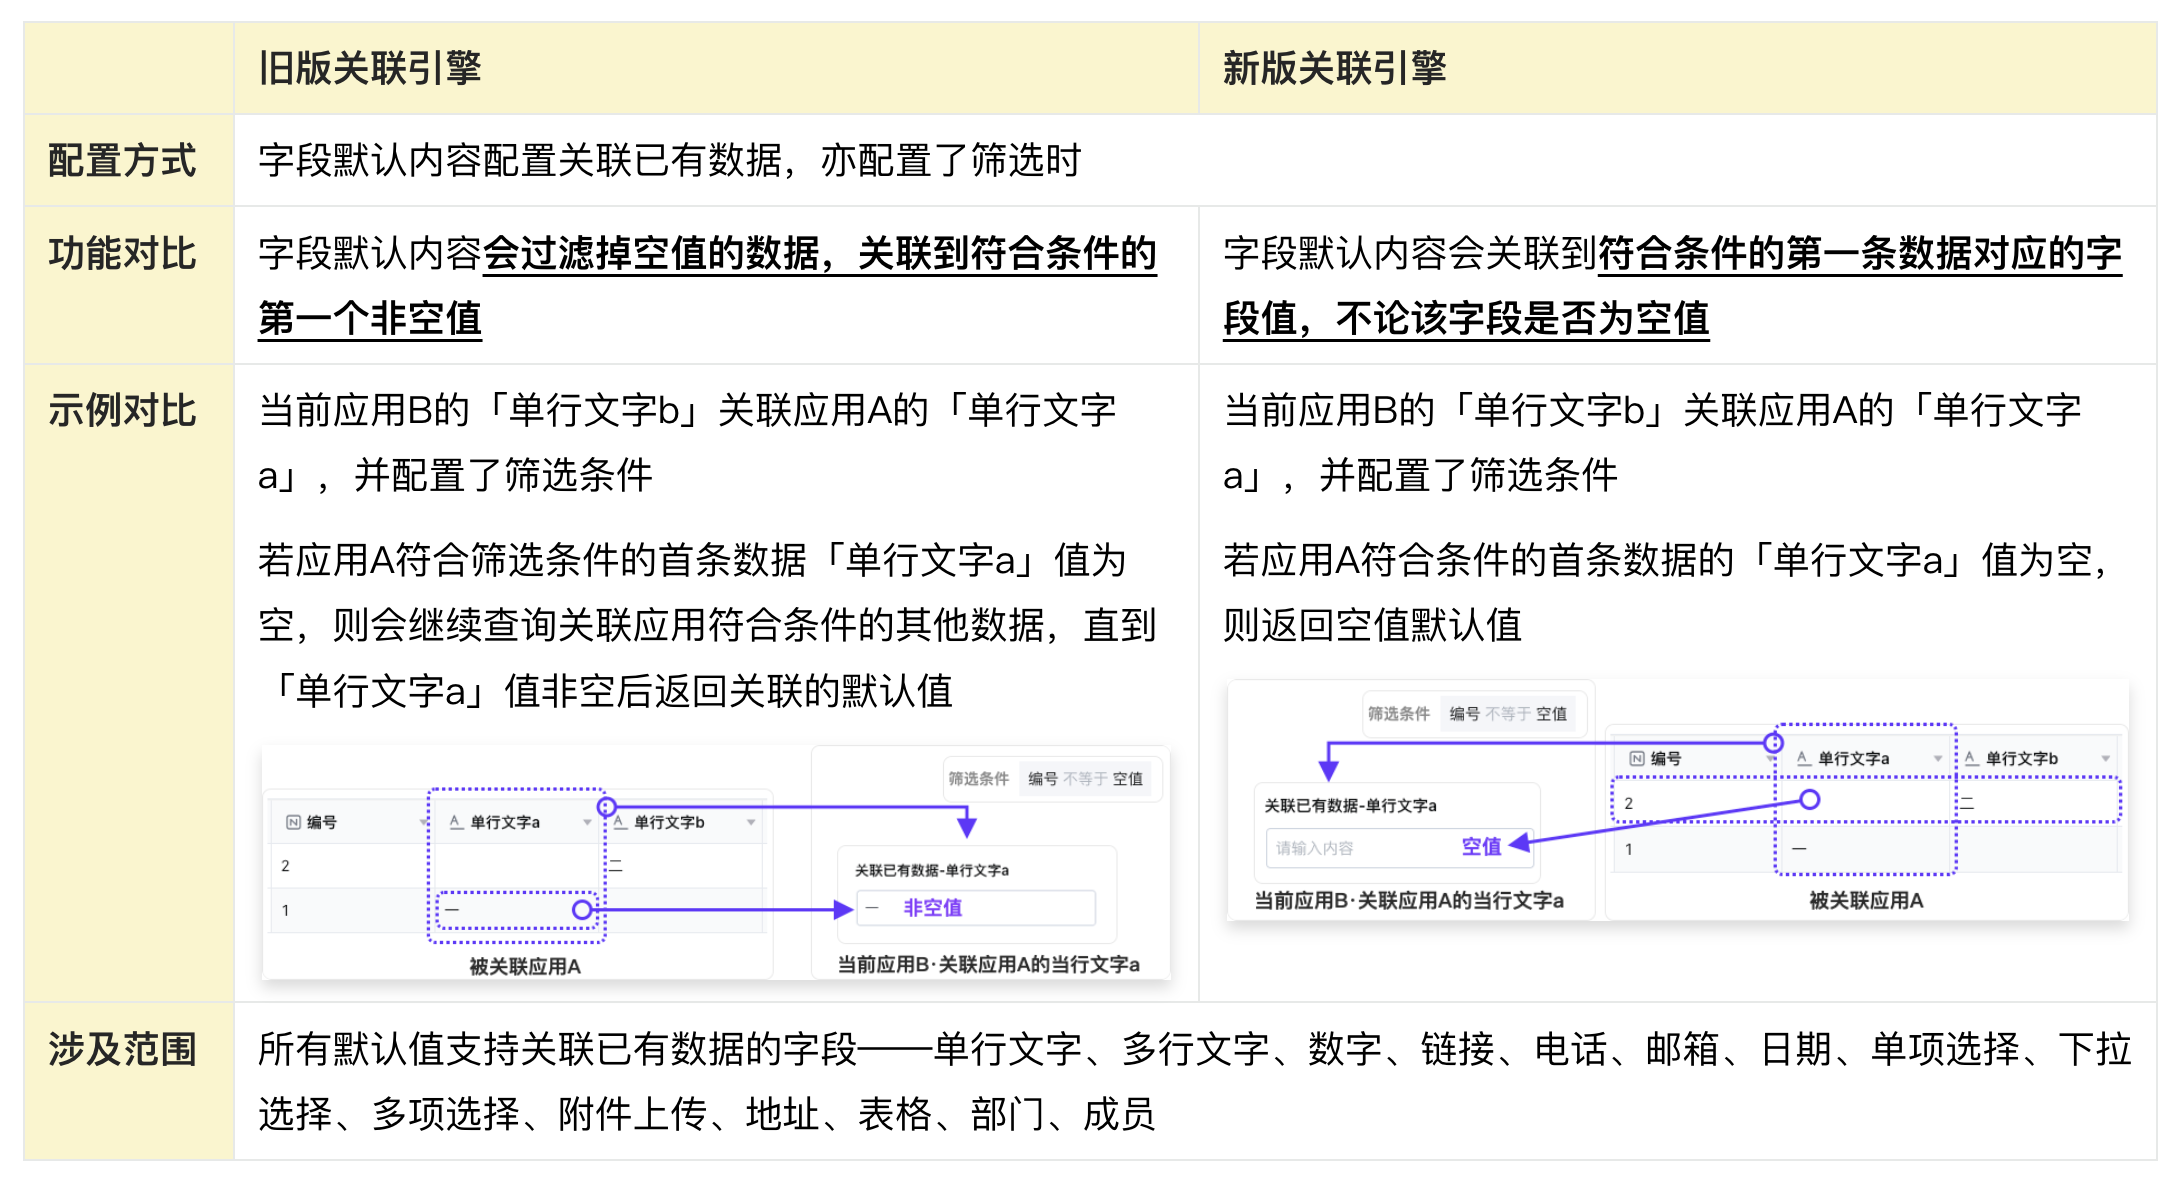
Task: Click 关联已有数据-单行文字a label in 旧版 diagram
Action: [x=931, y=870]
